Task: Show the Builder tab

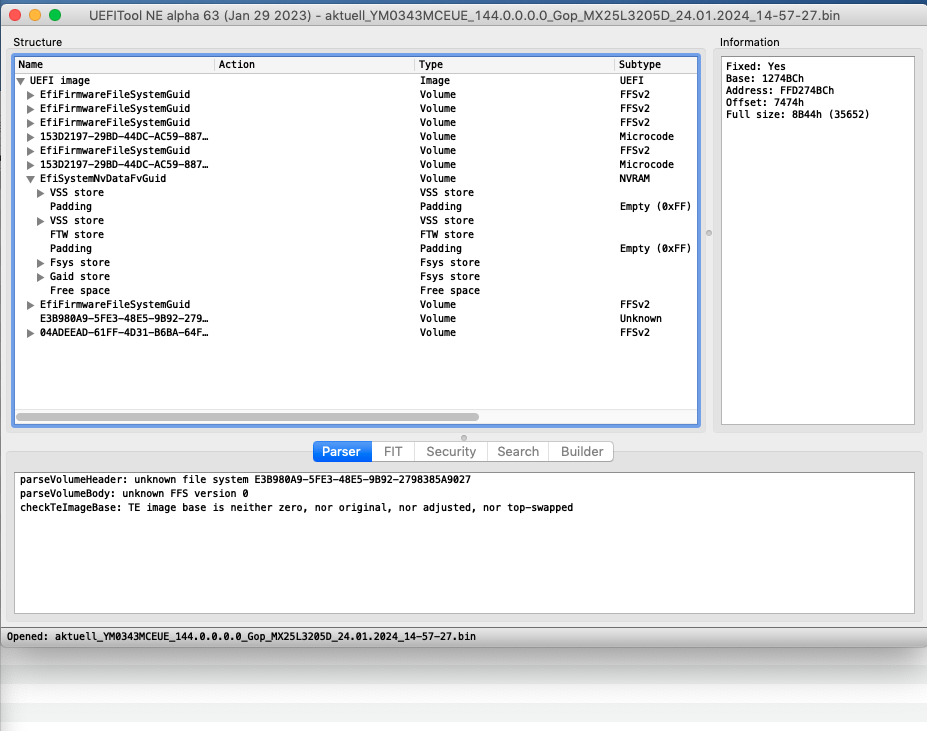Action: tap(582, 451)
